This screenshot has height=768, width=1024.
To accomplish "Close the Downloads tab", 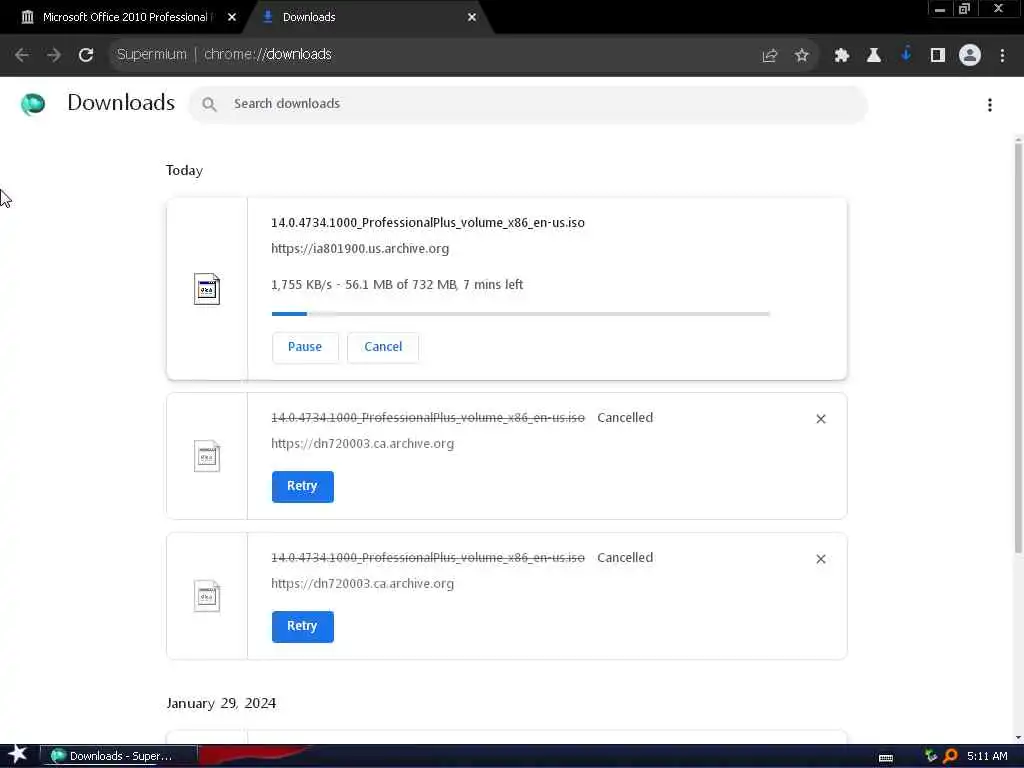I will pyautogui.click(x=472, y=17).
